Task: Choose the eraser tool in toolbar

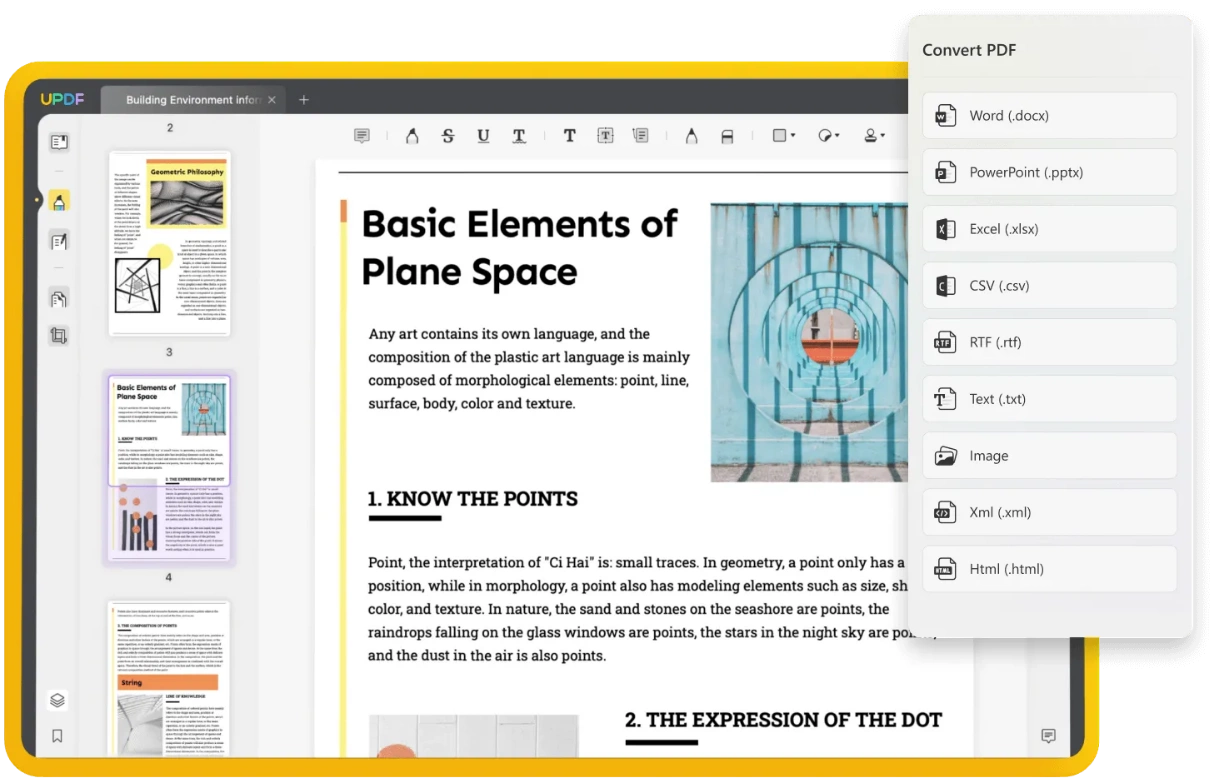Action: point(727,136)
